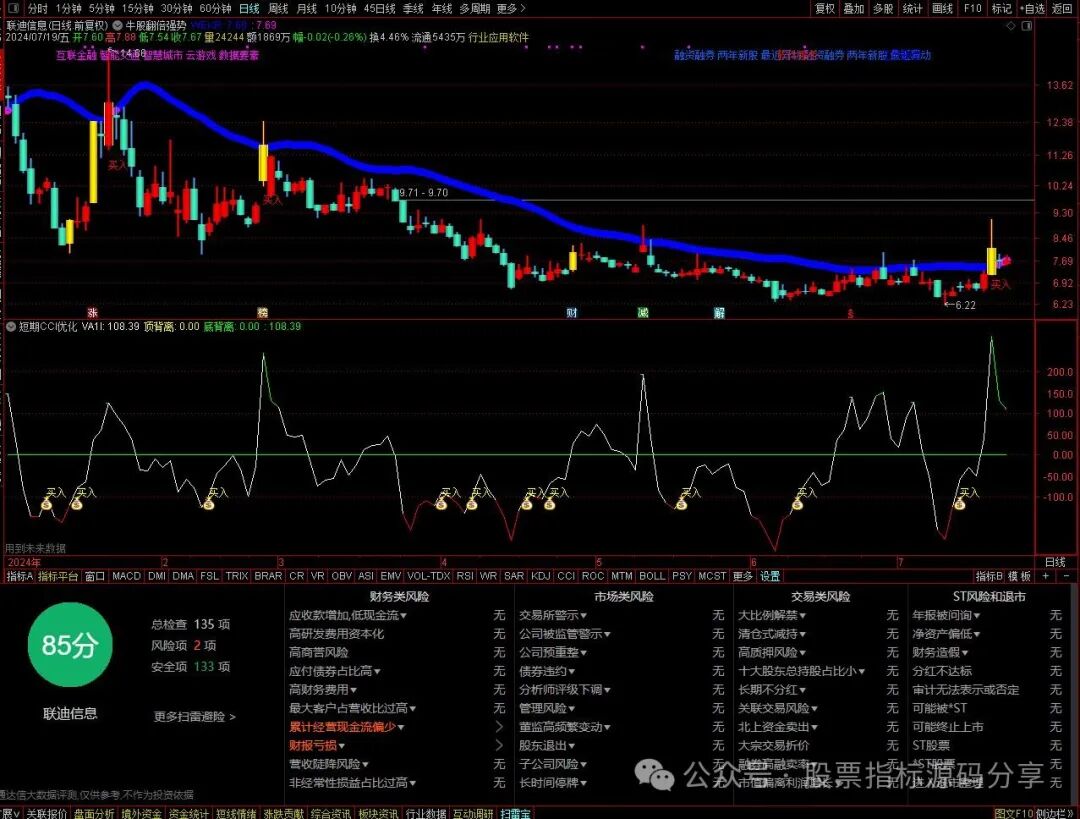The width and height of the screenshot is (1080, 819).
Task: Select VOL-TDX indicator
Action: (428, 576)
